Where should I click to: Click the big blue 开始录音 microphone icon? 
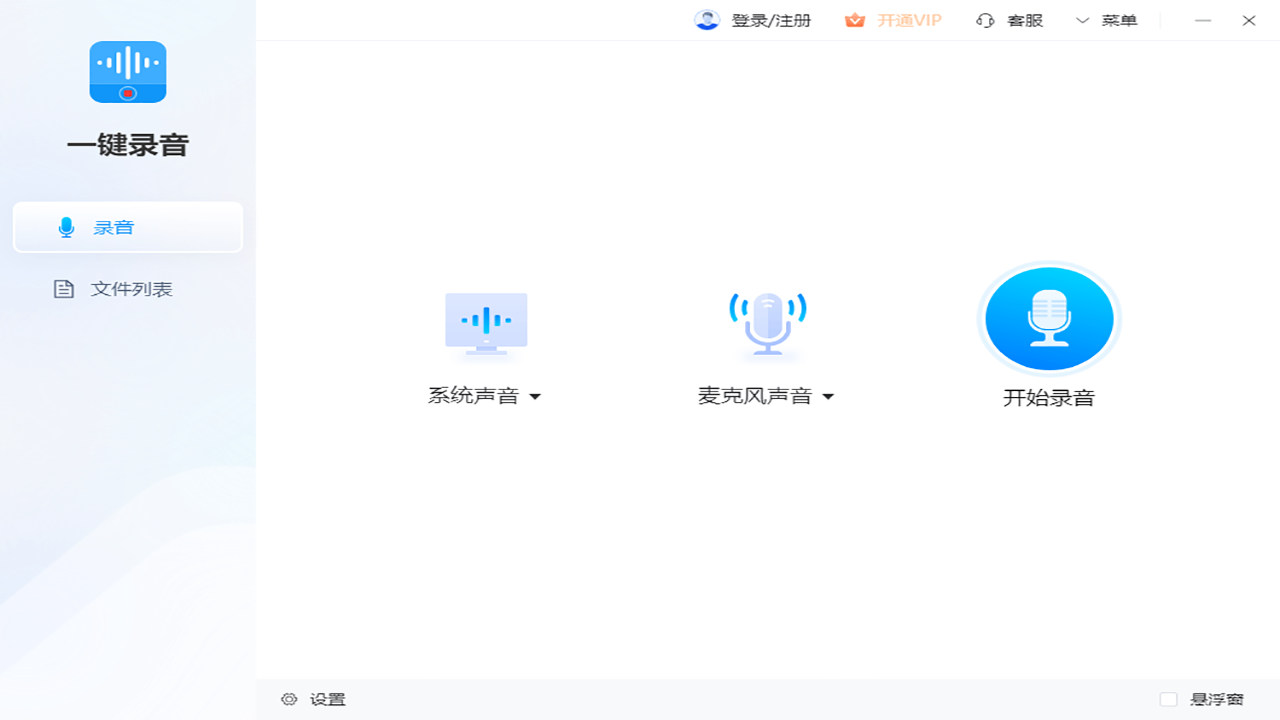[1049, 318]
